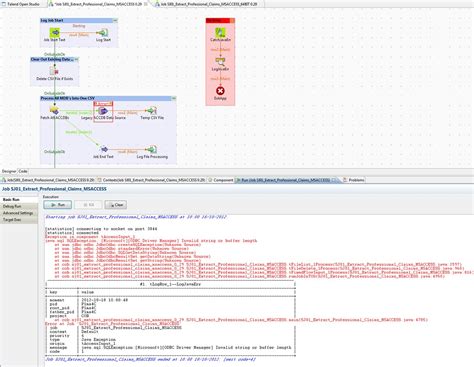
Task: Select the Fetch MSACCDBs component
Action: [54, 110]
